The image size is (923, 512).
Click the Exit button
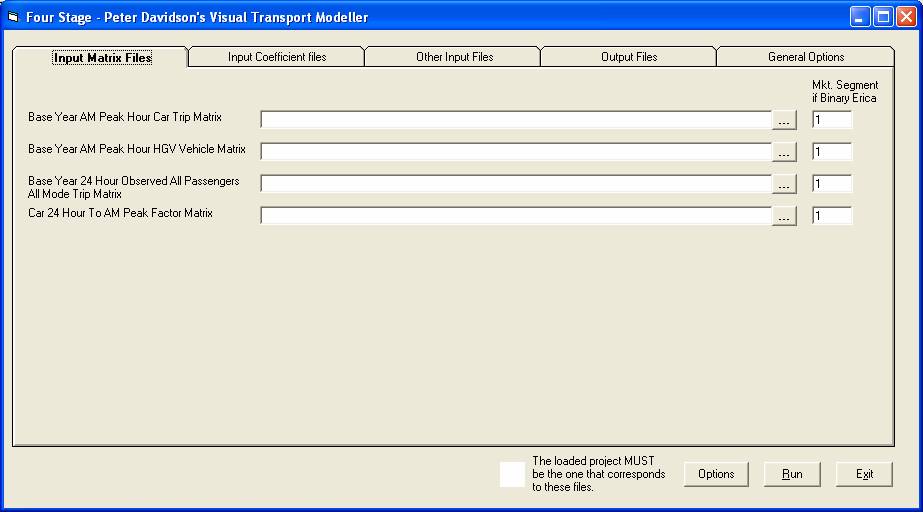click(864, 474)
